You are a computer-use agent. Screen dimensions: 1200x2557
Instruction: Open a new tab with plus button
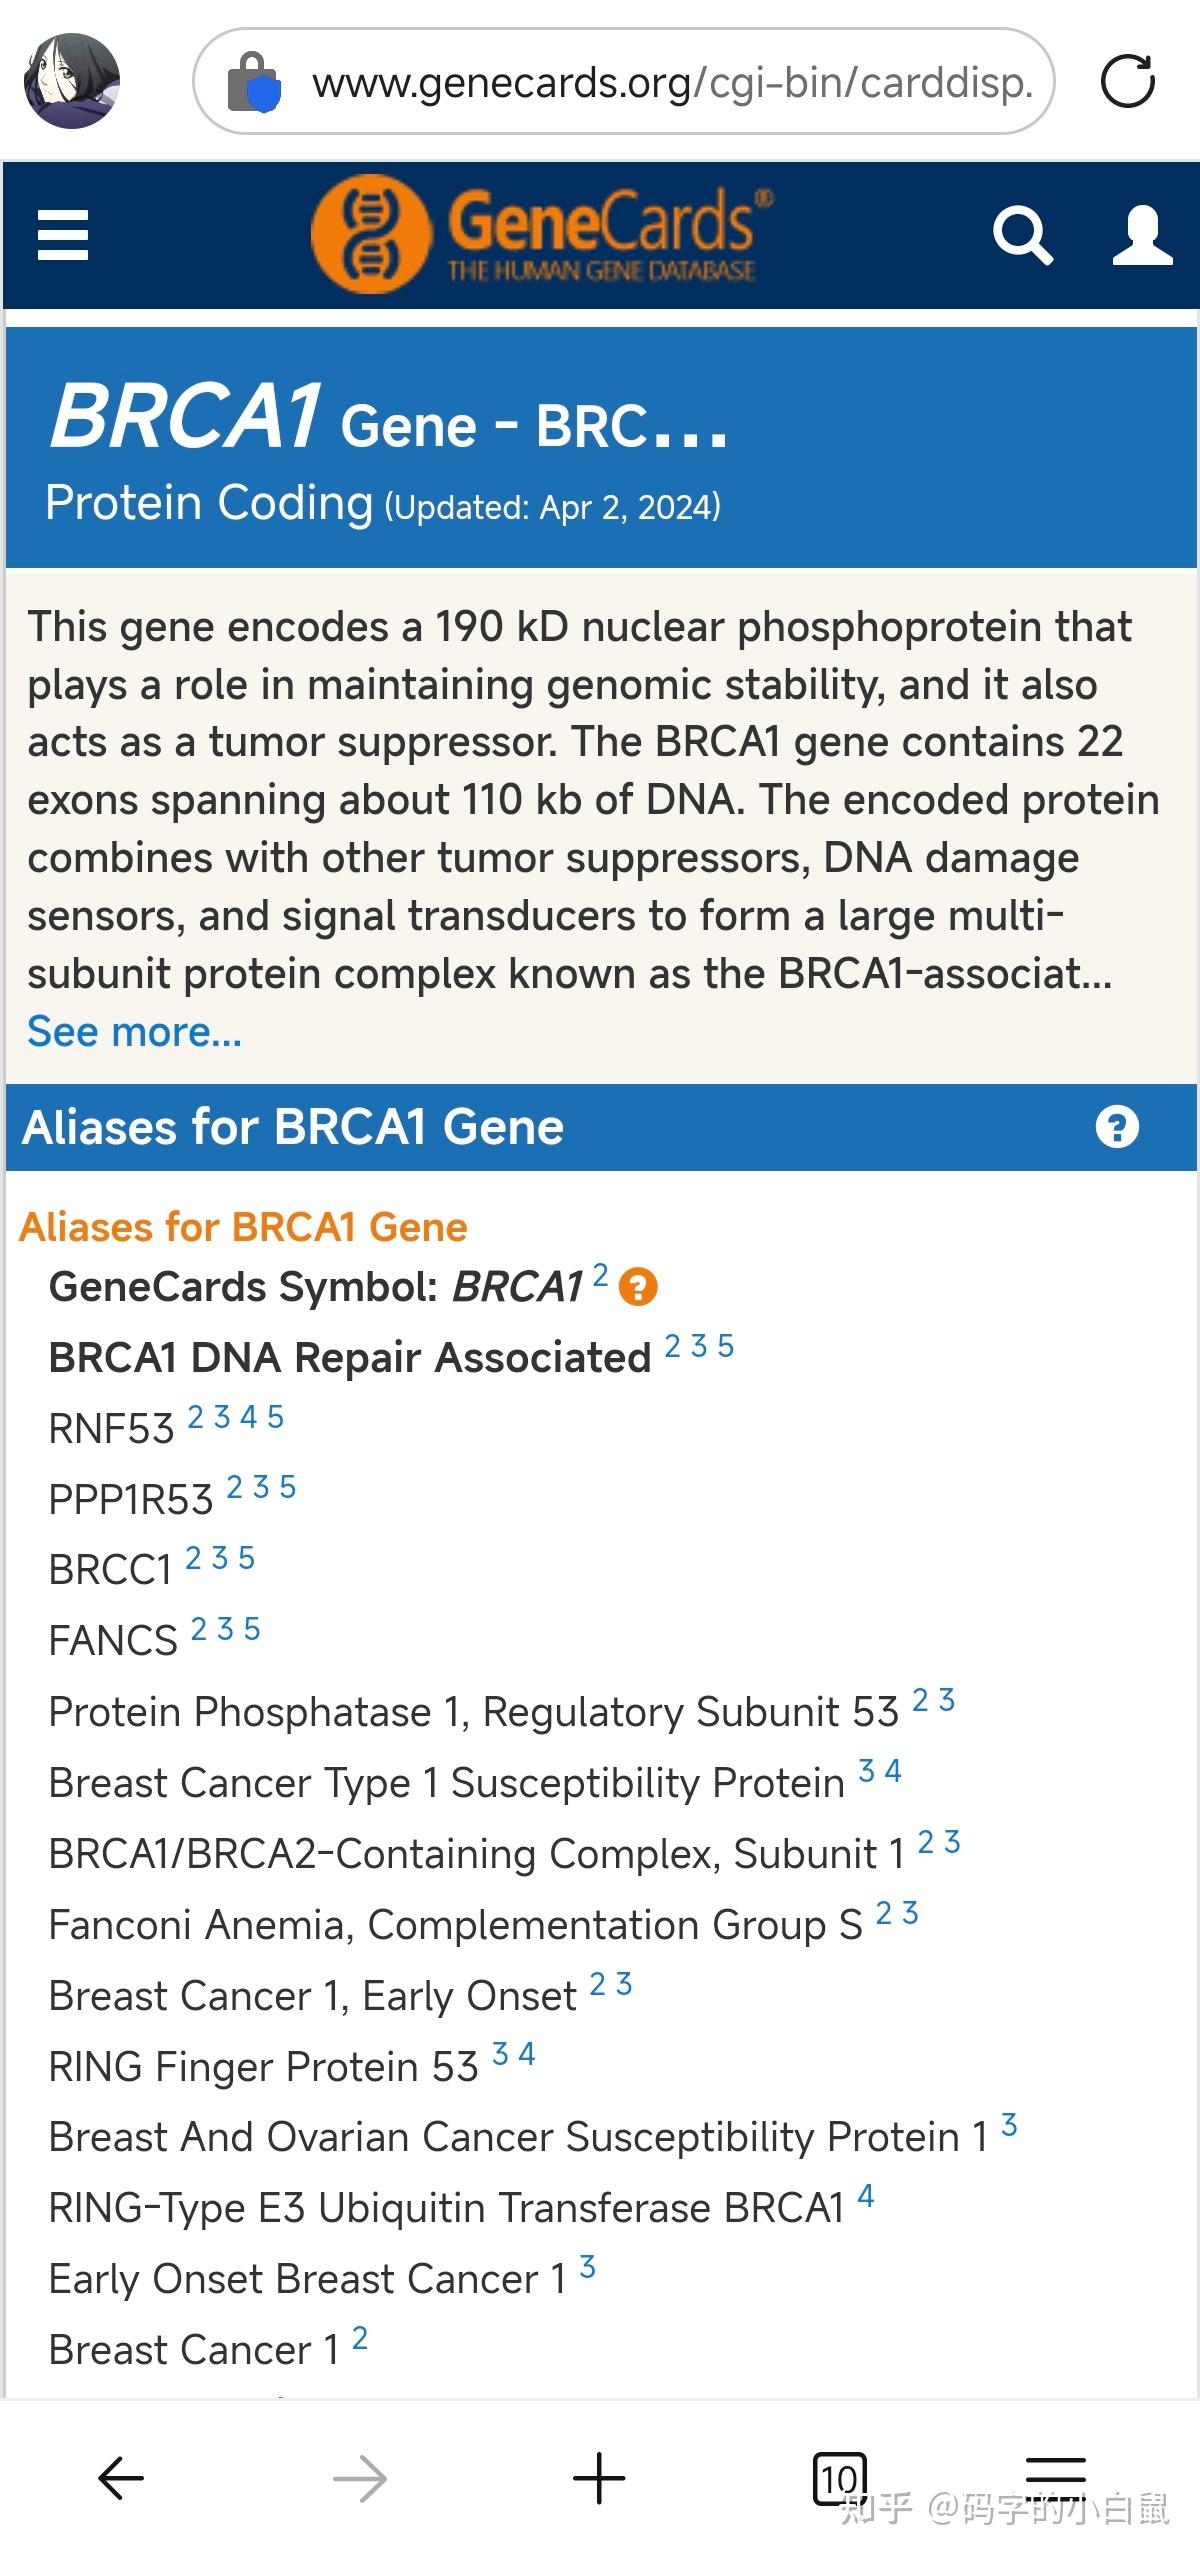[599, 2477]
